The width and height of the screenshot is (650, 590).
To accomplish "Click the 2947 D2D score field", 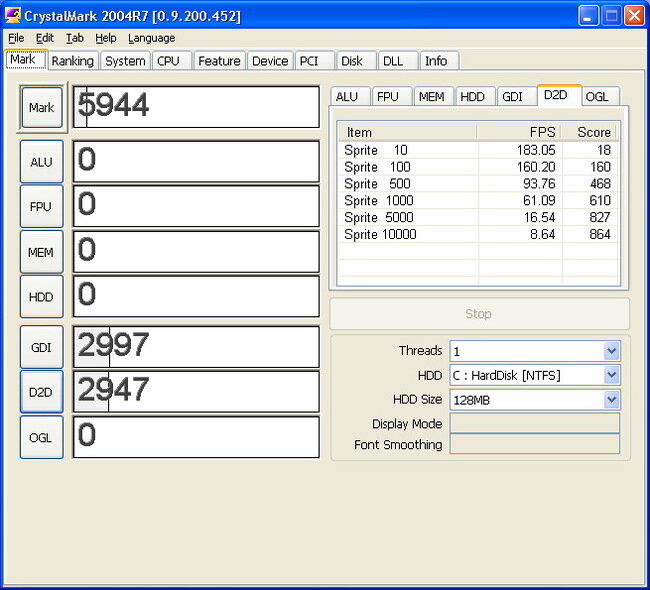I will (x=196, y=391).
